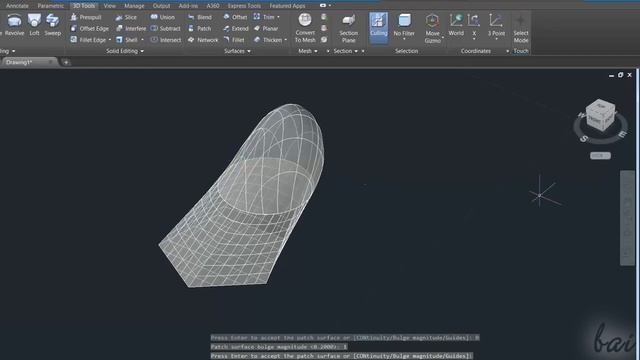Switch to the Output ribbon tab
The width and height of the screenshot is (640, 360).
[x=161, y=6]
